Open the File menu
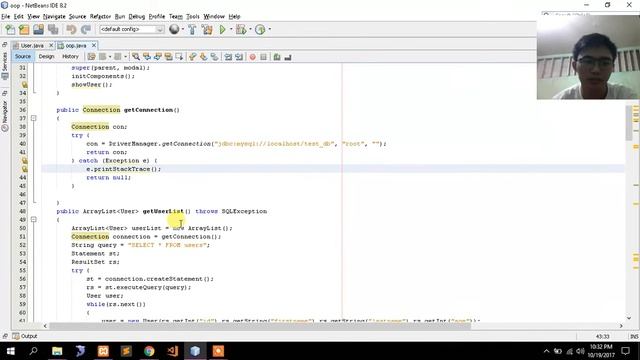Viewport: 640px width, 360px height. [6, 16]
